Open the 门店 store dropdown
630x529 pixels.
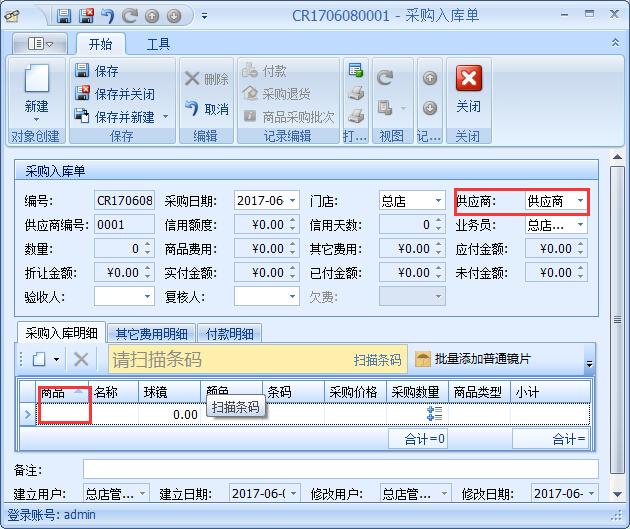point(438,200)
